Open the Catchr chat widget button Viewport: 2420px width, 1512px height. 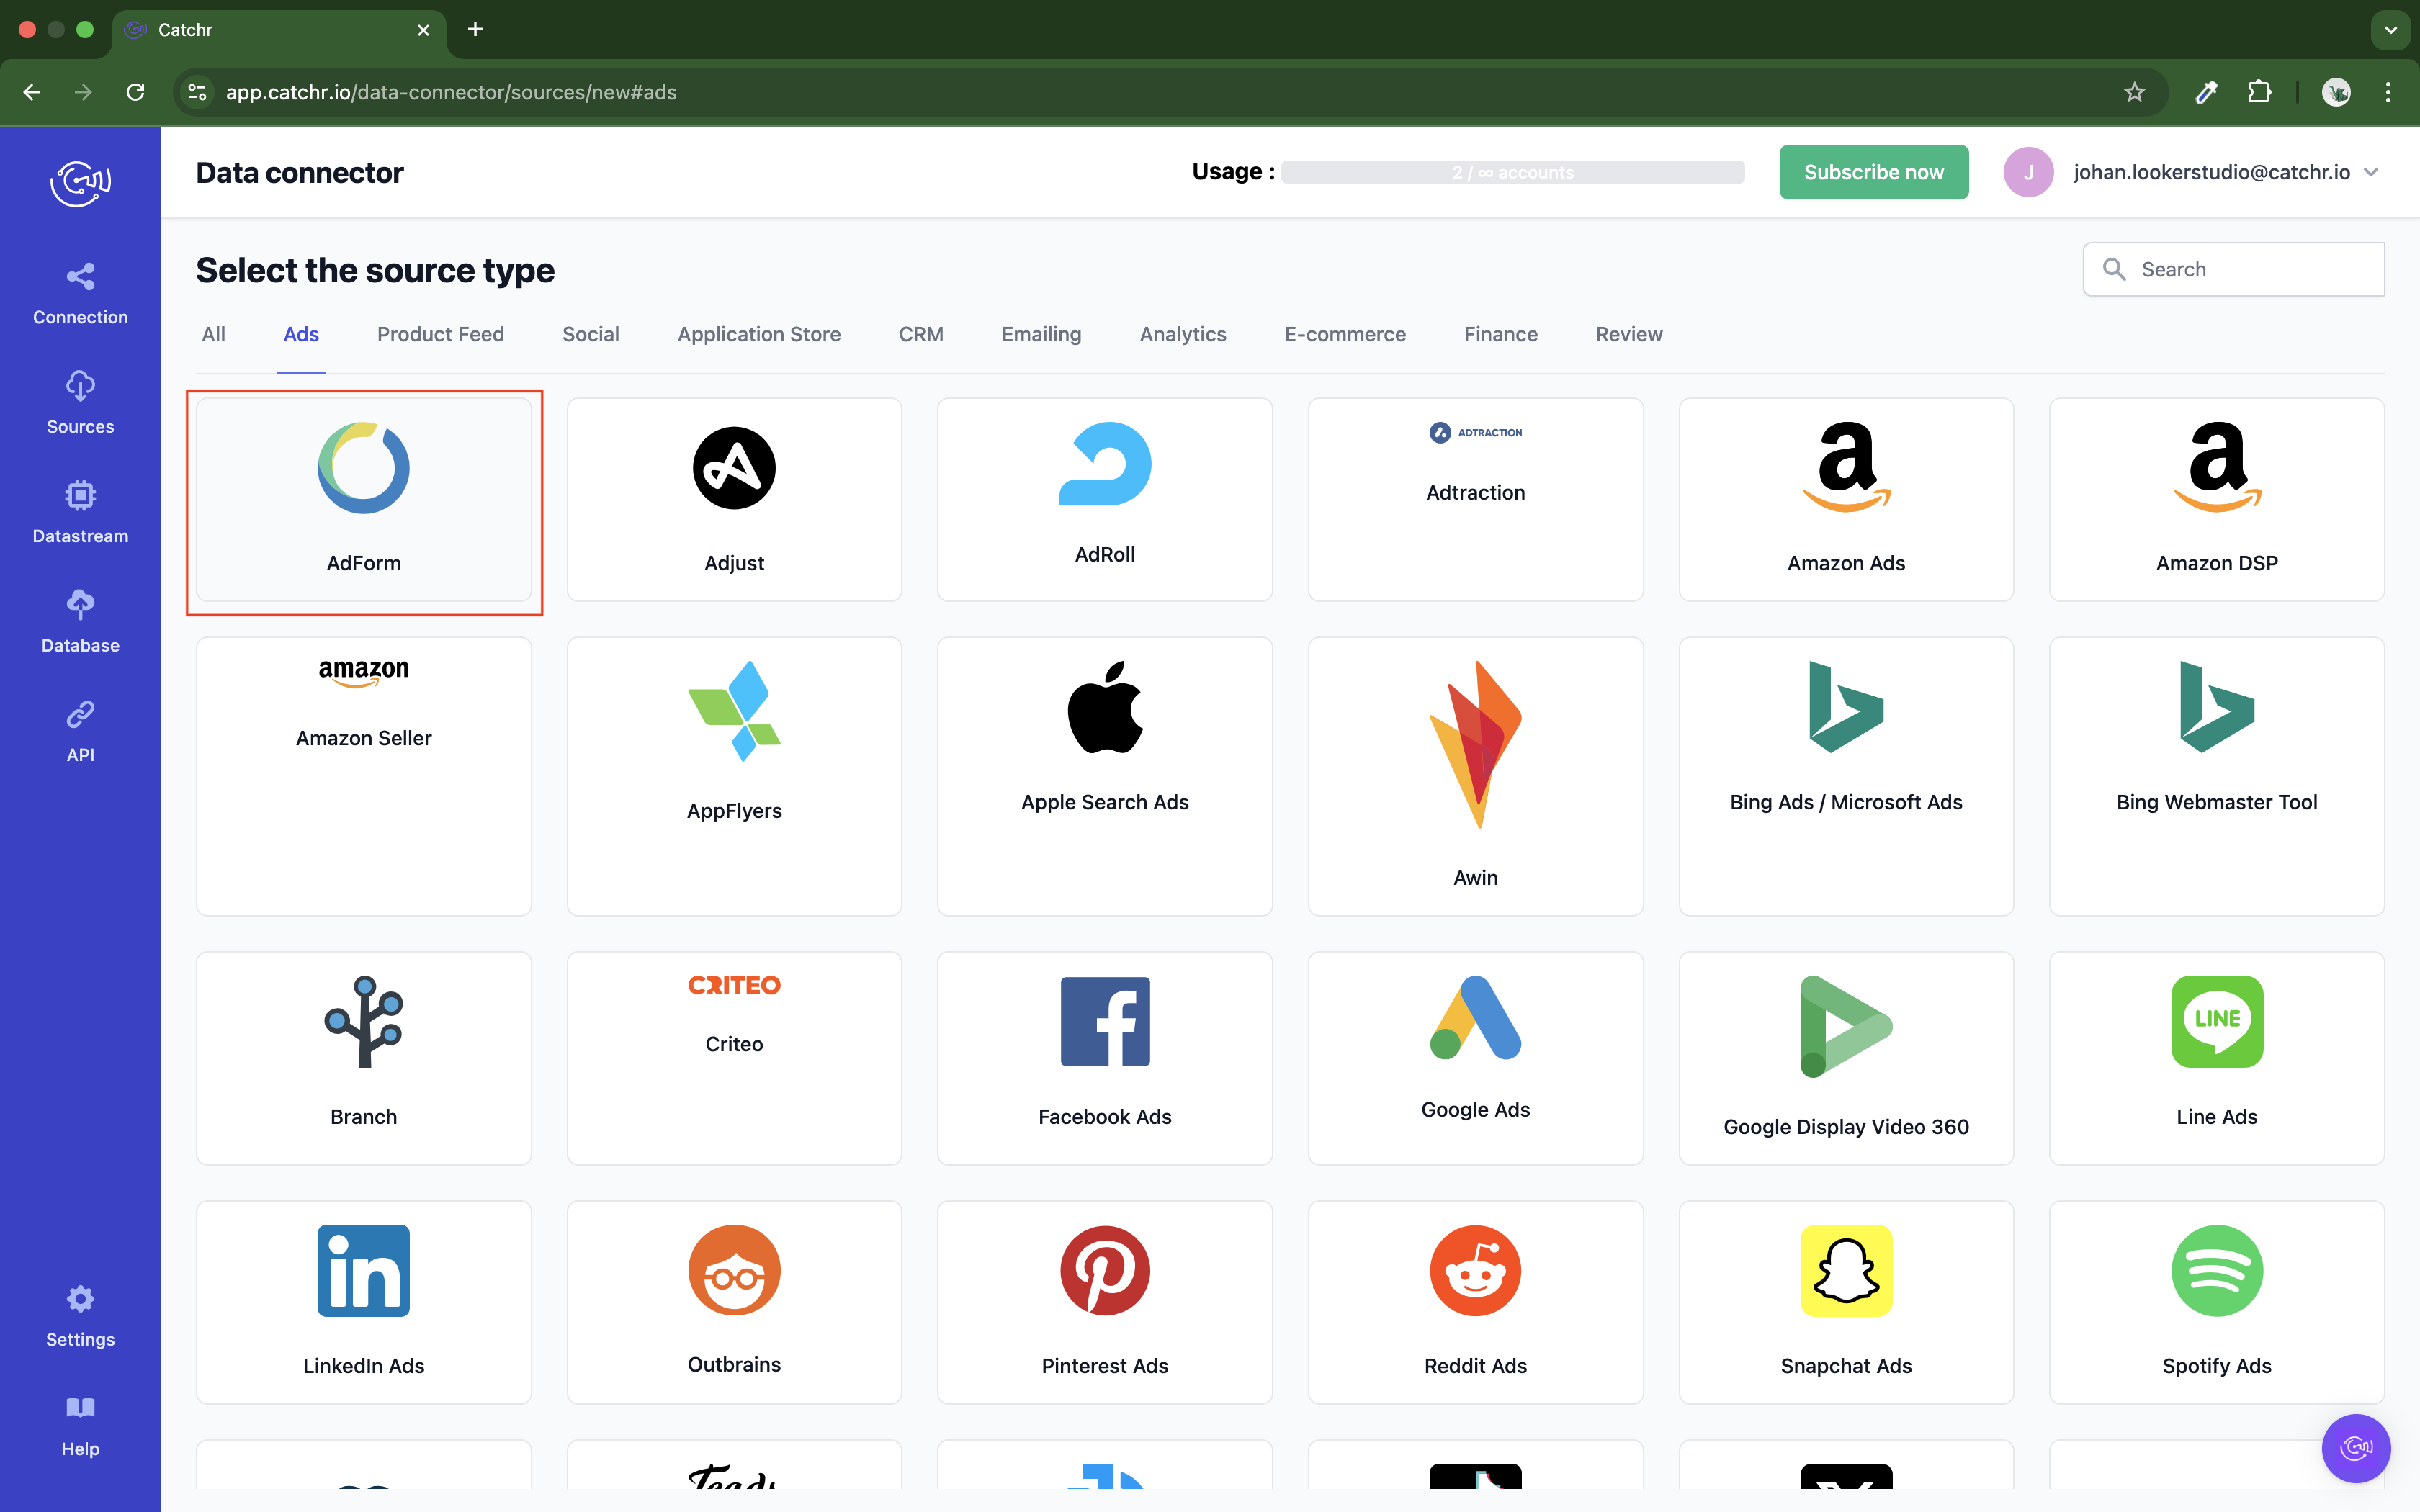2356,1447
